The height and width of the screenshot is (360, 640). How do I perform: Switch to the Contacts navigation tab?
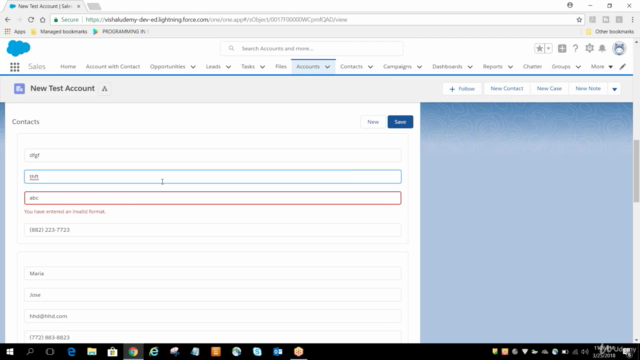351,67
